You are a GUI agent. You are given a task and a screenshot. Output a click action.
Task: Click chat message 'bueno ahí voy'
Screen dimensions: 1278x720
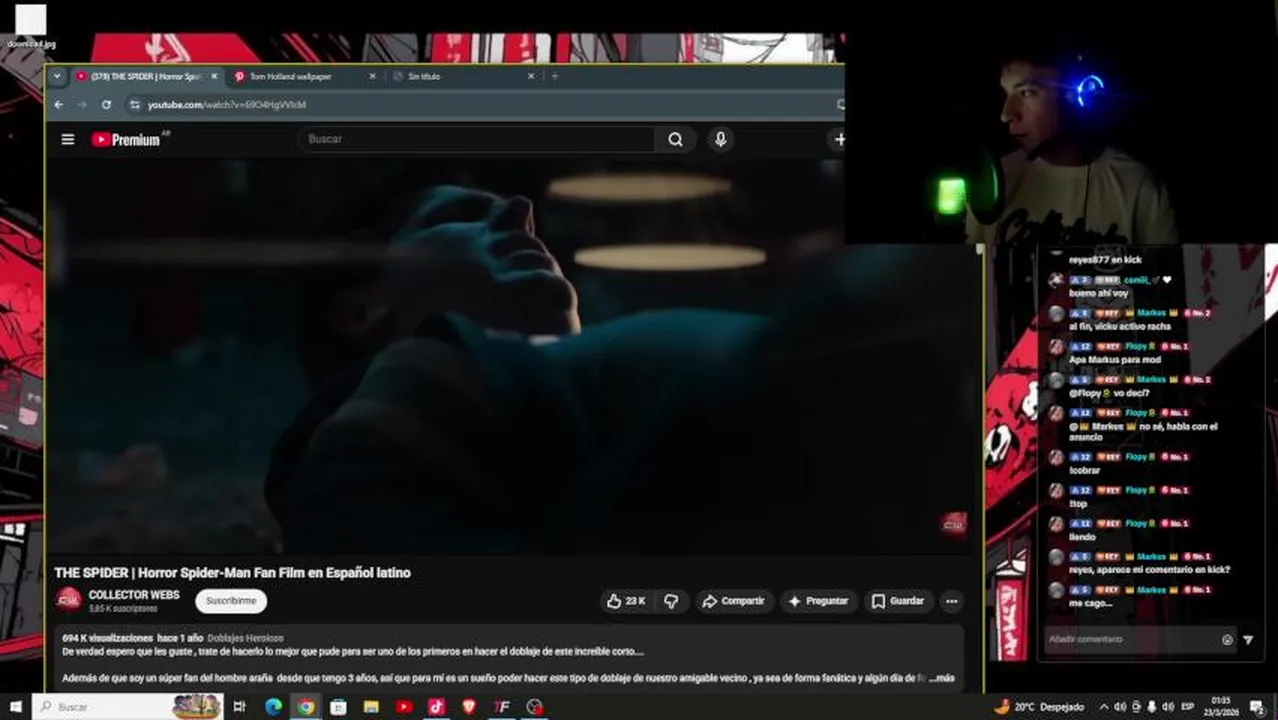point(1098,293)
